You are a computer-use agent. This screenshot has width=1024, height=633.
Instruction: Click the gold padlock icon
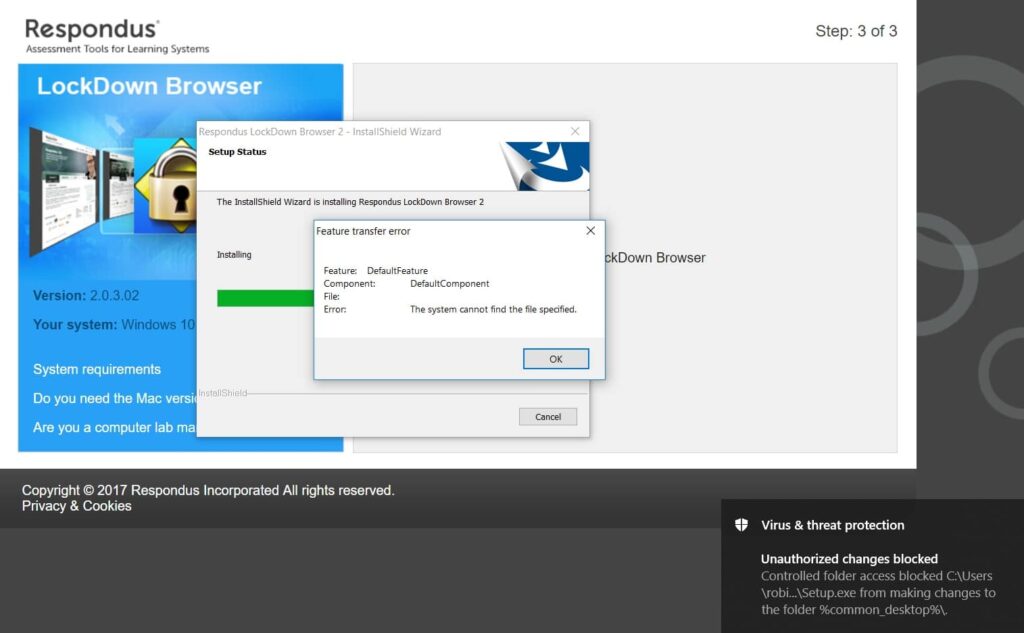170,184
